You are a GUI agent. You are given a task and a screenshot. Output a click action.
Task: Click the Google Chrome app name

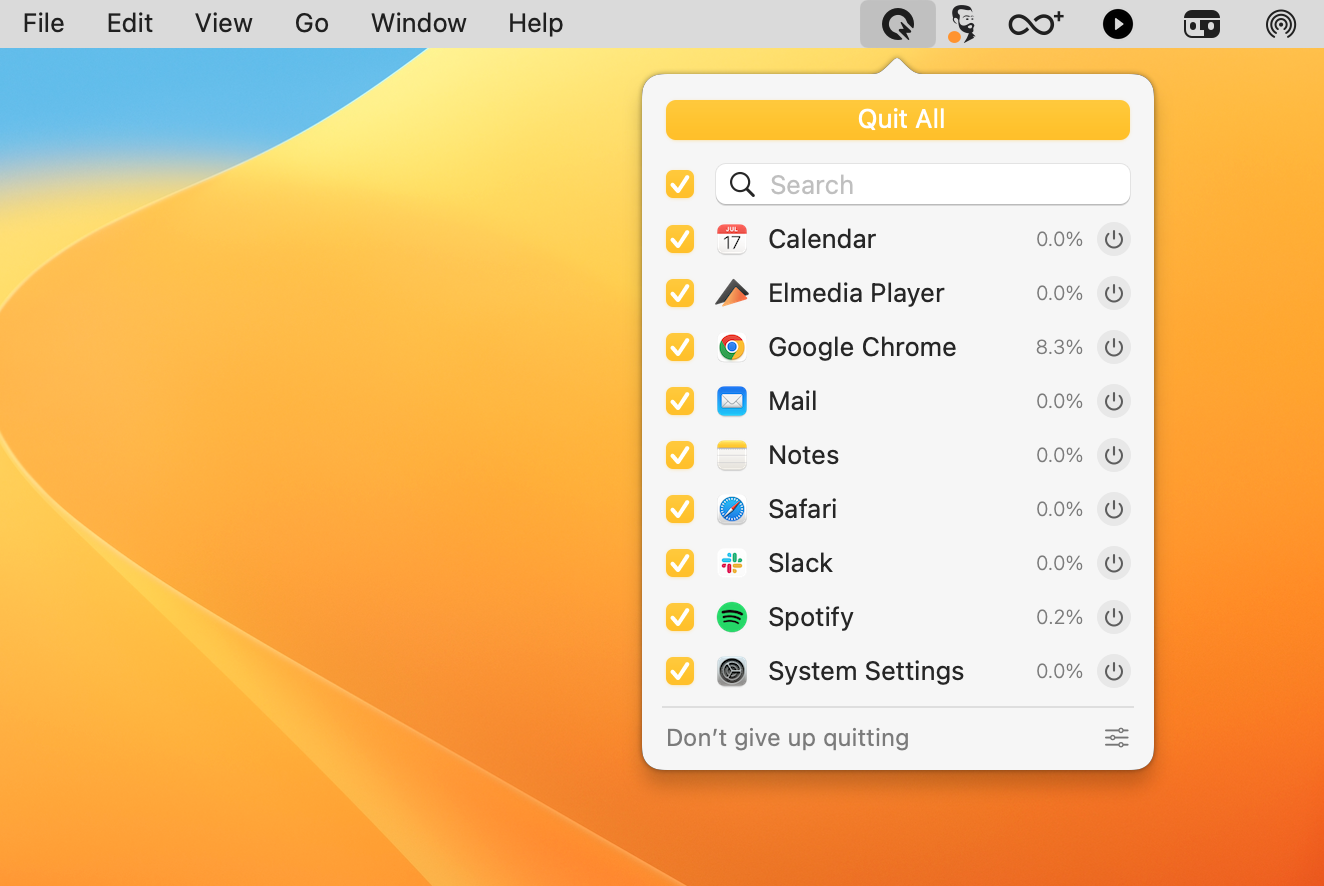click(x=862, y=347)
